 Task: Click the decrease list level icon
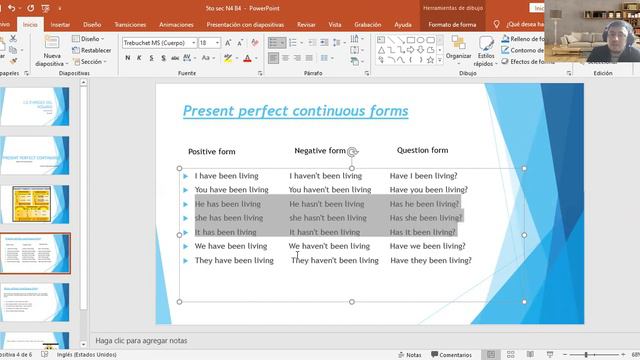click(x=312, y=42)
